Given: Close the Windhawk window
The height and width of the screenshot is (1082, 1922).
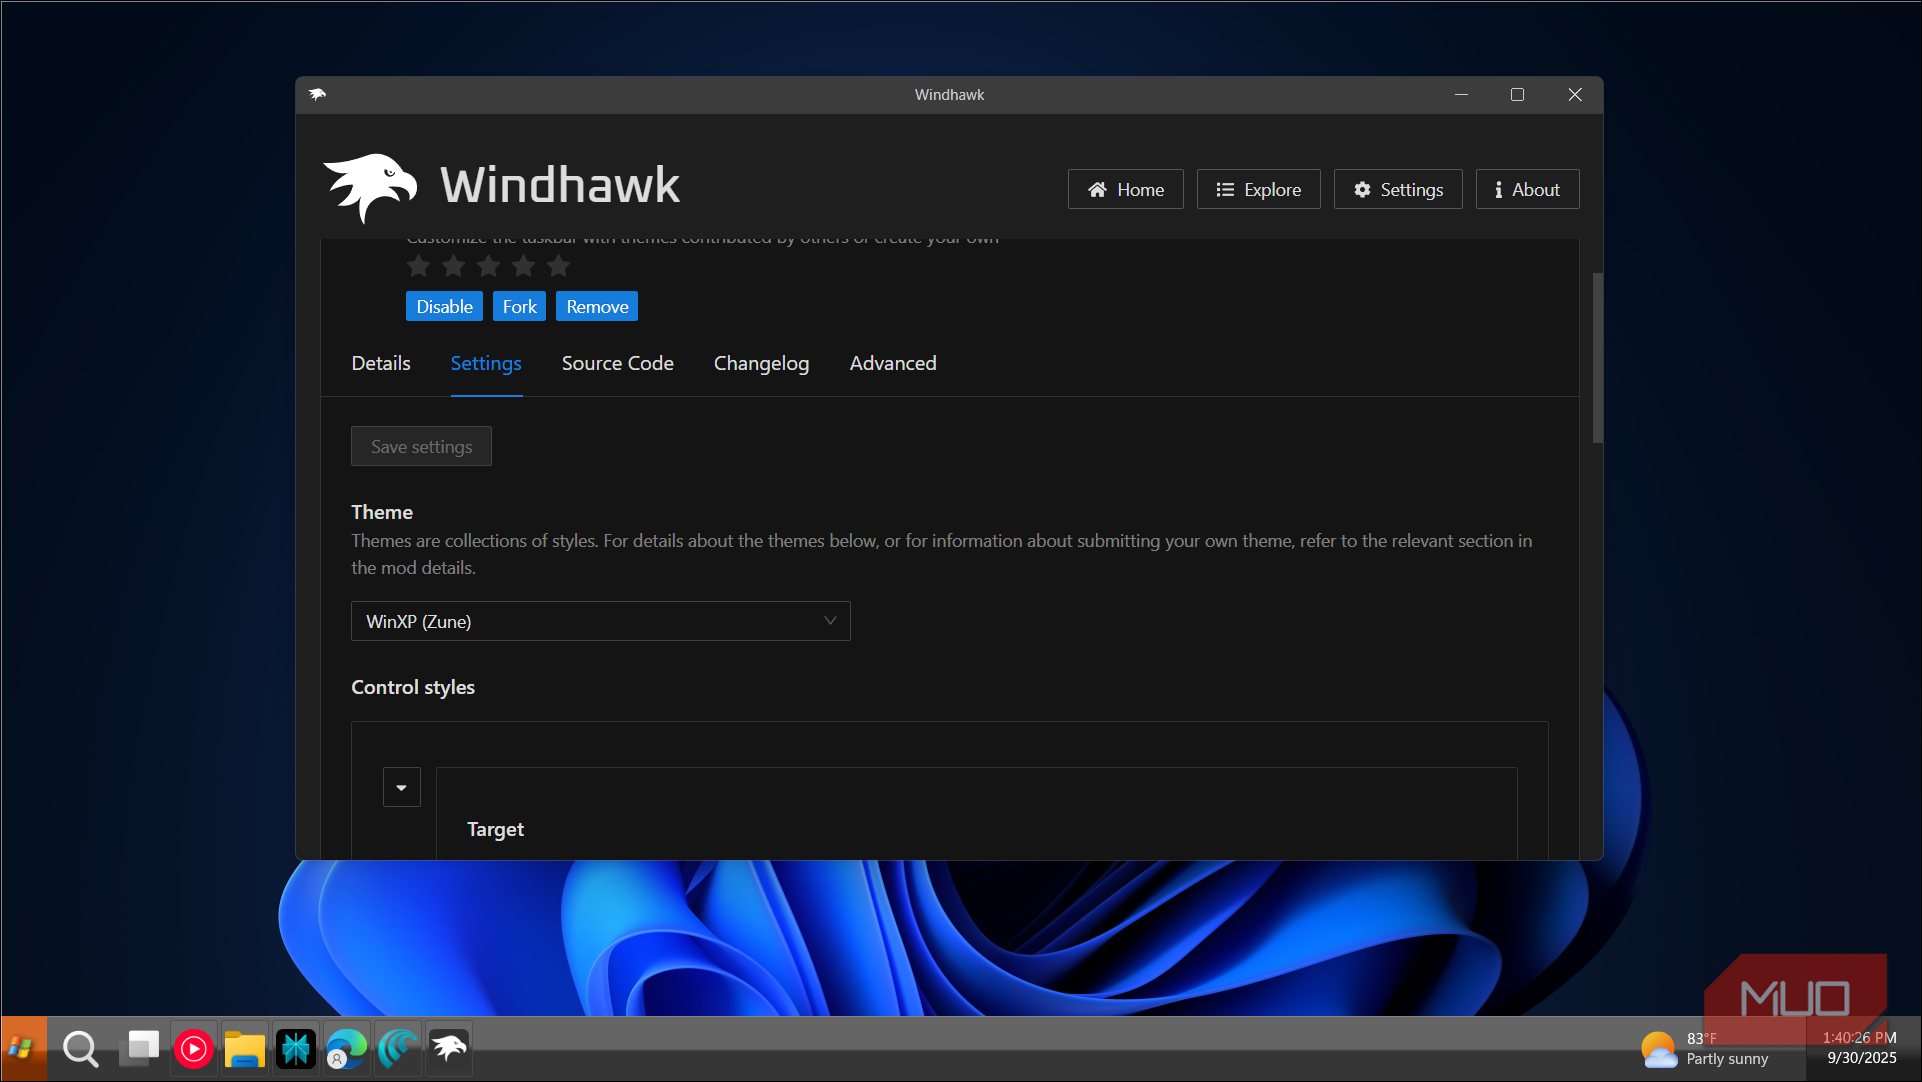Looking at the screenshot, I should point(1575,94).
